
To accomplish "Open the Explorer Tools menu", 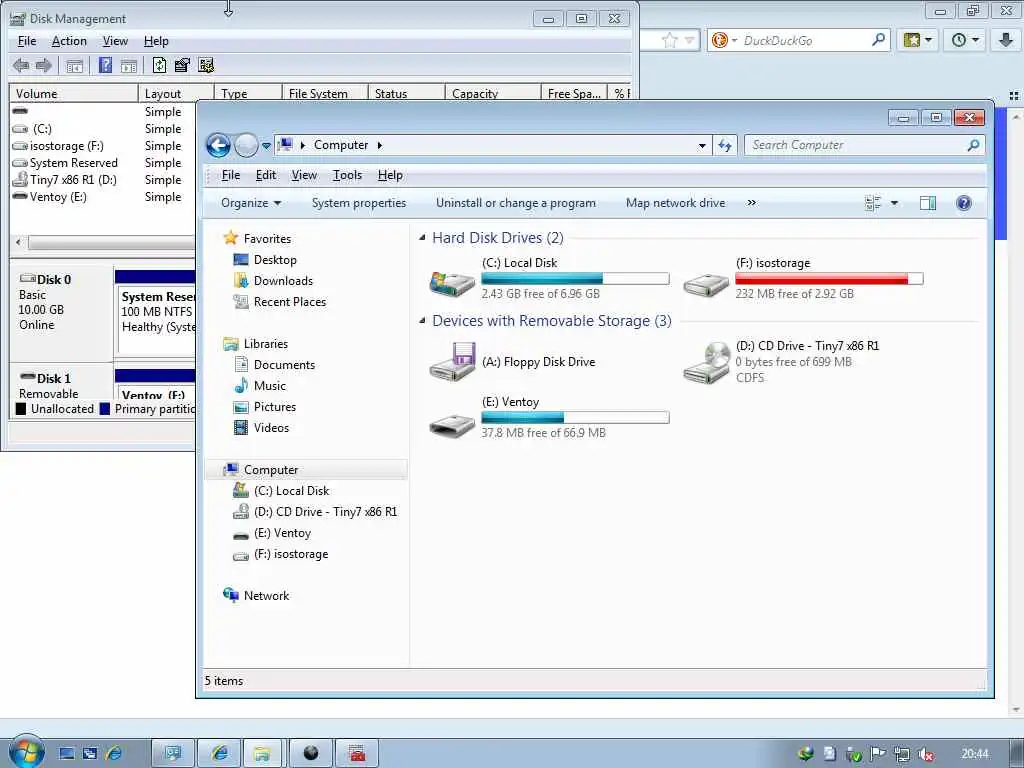I will click(347, 175).
